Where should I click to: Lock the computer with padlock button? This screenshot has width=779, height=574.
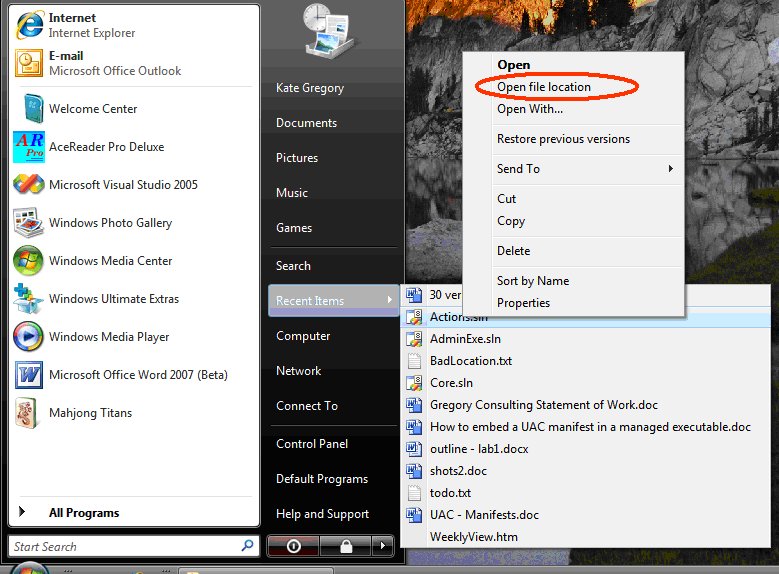pos(346,546)
